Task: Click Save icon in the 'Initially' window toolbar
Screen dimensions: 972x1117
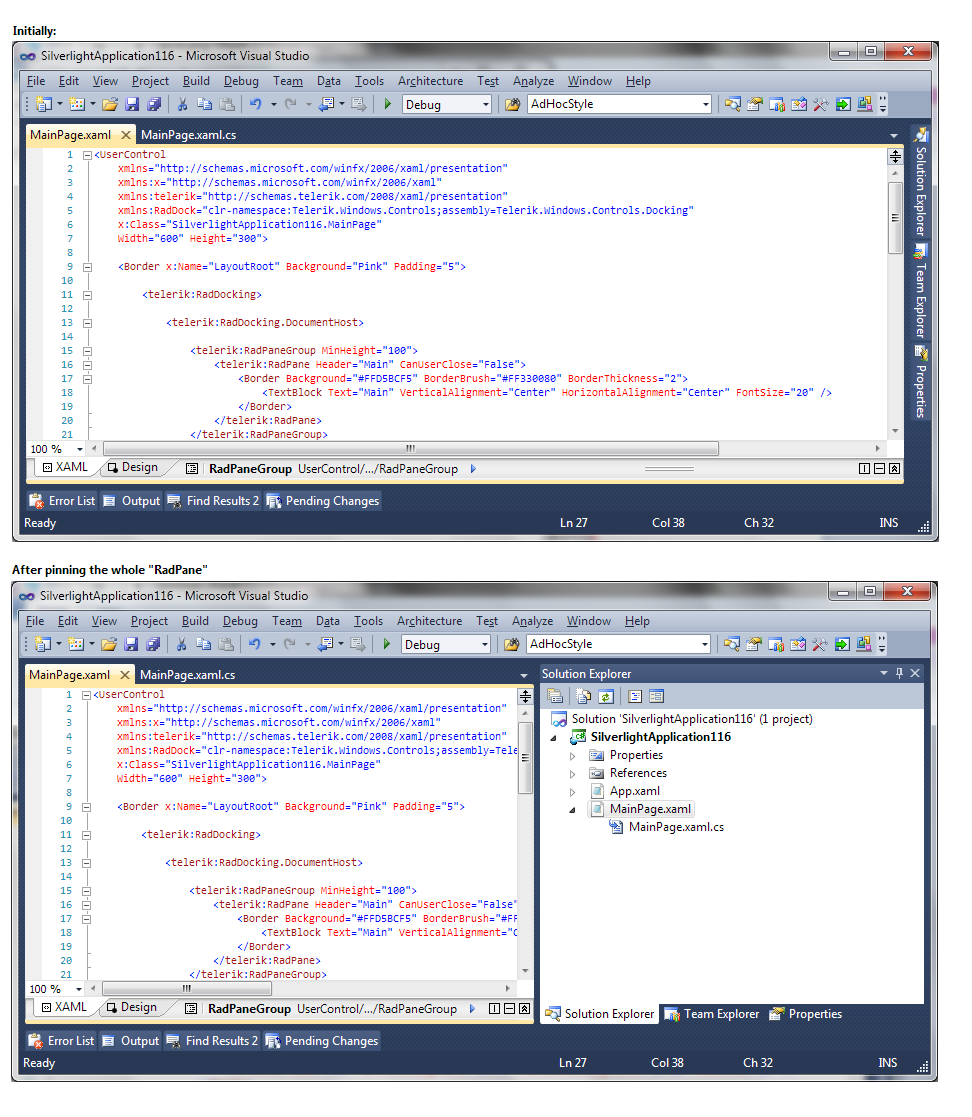Action: pyautogui.click(x=132, y=105)
